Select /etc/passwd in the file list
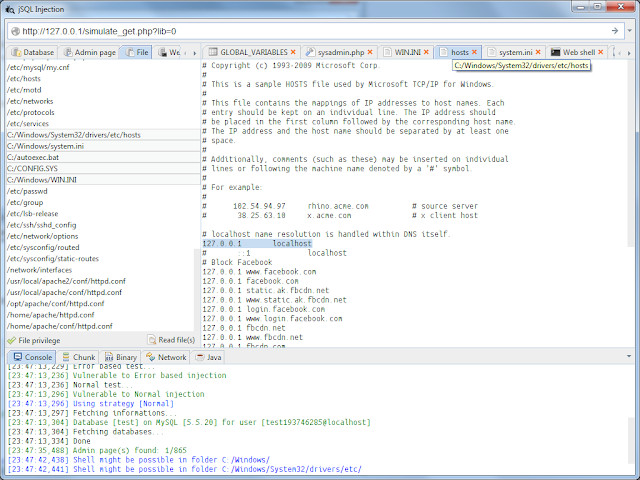640x480 pixels. (100, 191)
